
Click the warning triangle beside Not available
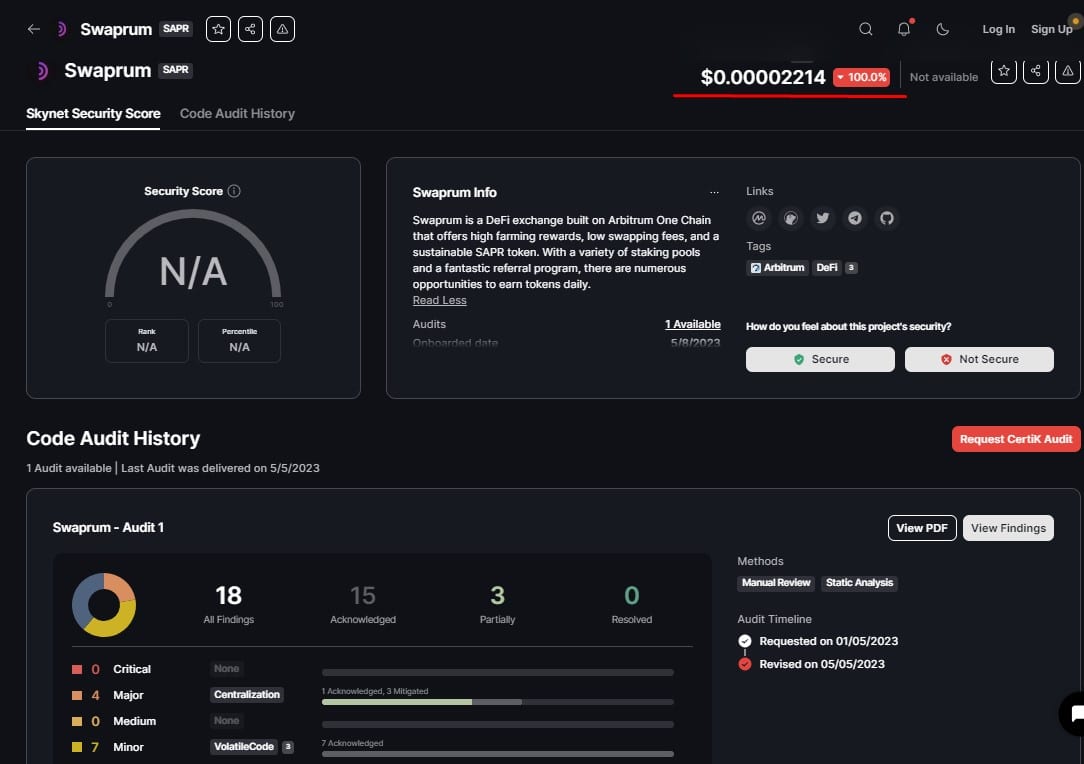click(x=1068, y=71)
